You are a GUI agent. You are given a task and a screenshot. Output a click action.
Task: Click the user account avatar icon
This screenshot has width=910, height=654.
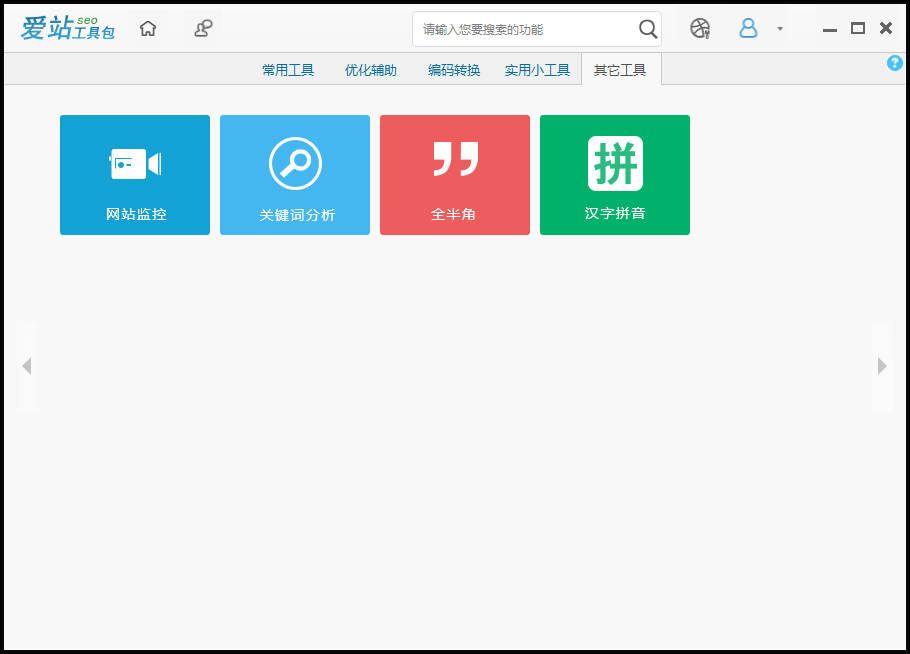(748, 28)
